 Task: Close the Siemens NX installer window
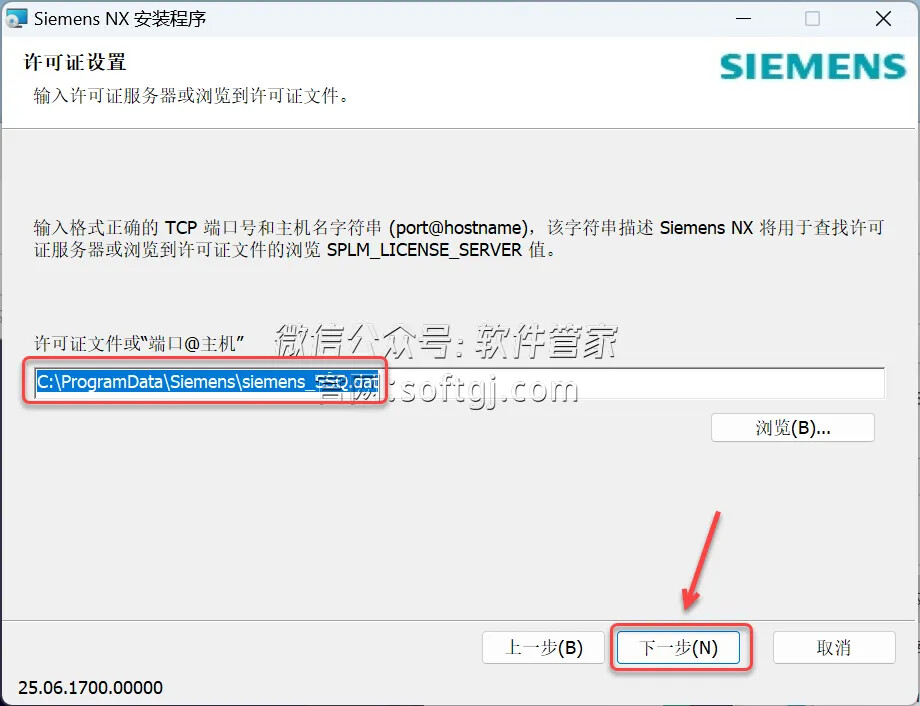[883, 19]
